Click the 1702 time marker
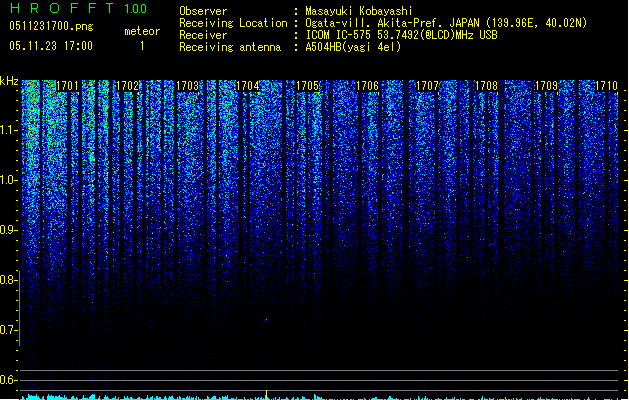The height and width of the screenshot is (400, 629). (x=127, y=86)
